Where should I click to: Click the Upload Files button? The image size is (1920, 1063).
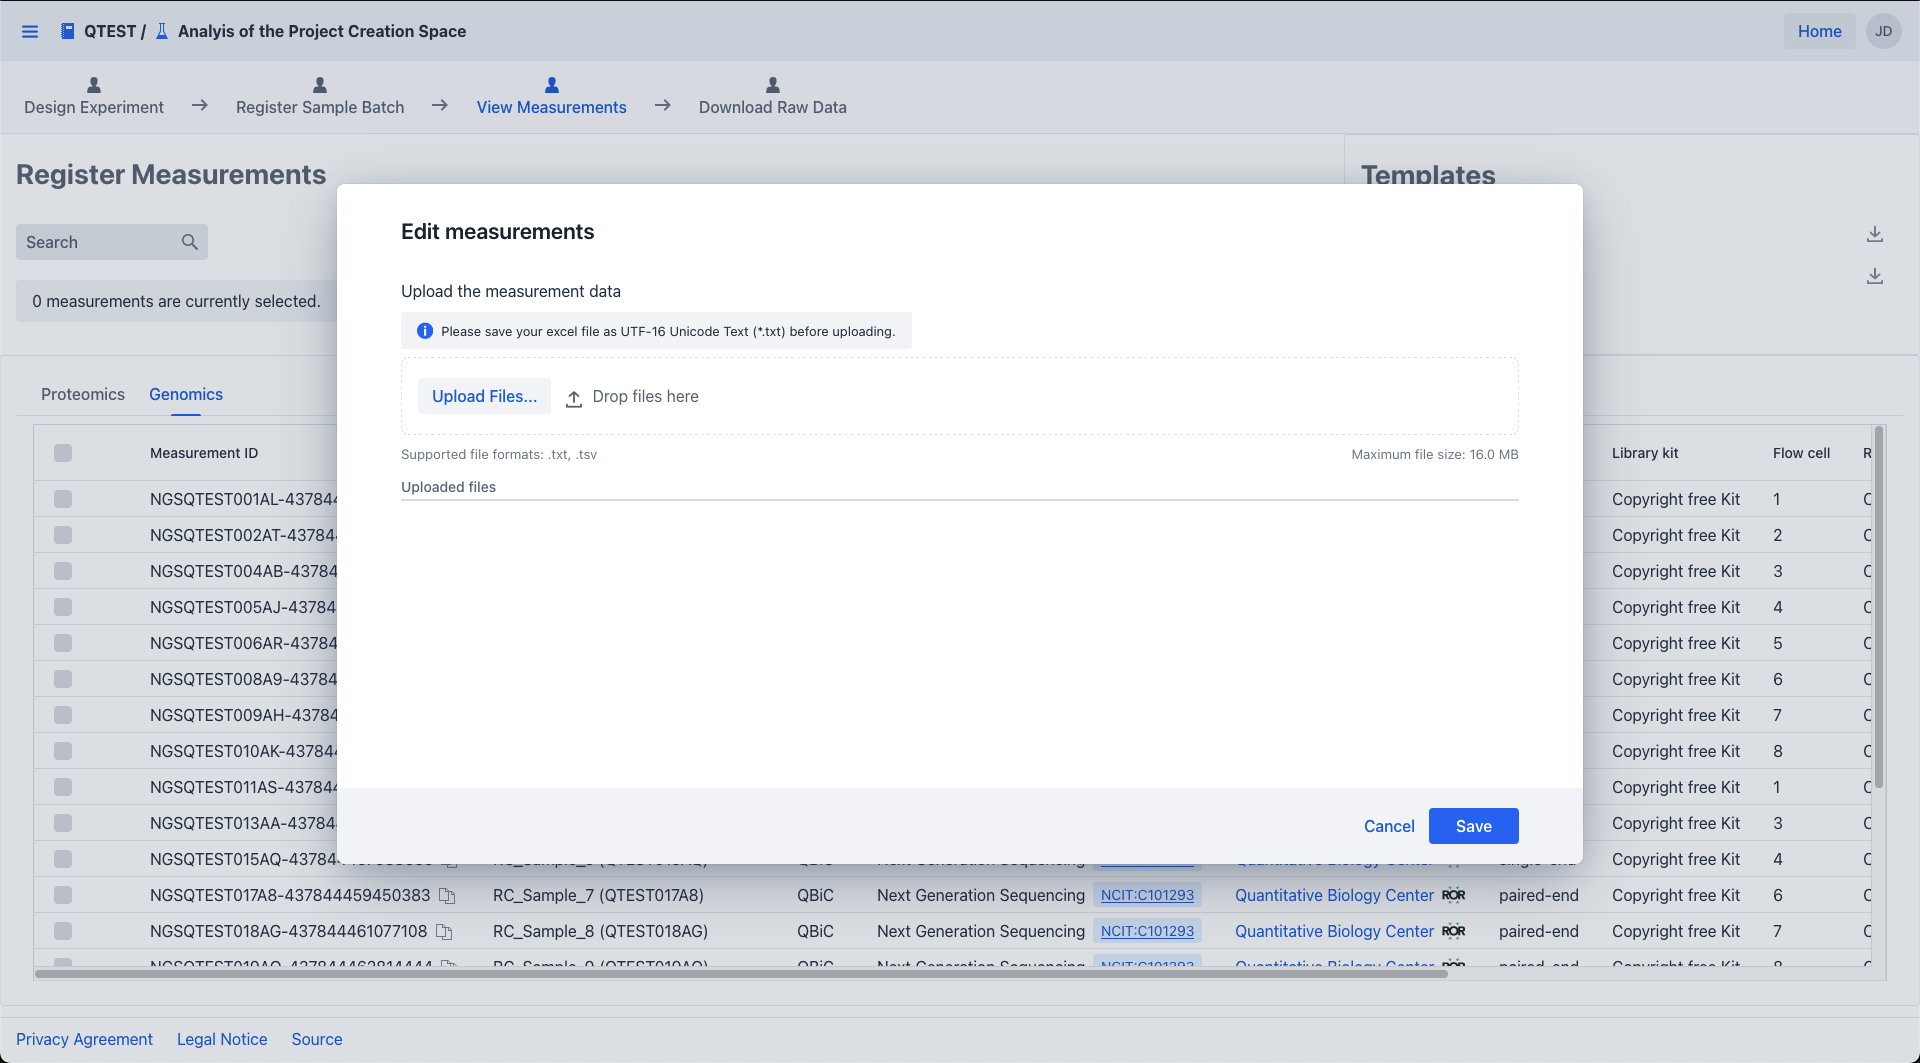484,396
